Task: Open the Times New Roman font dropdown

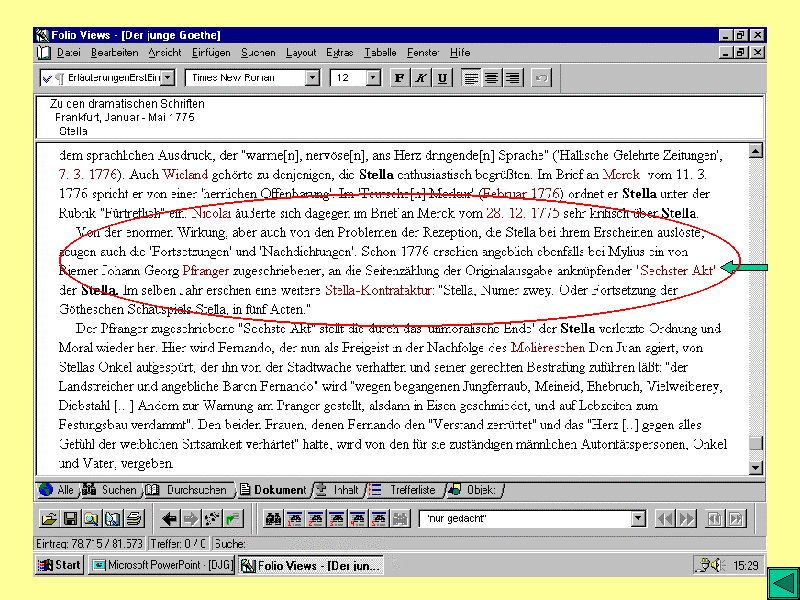Action: [x=312, y=77]
